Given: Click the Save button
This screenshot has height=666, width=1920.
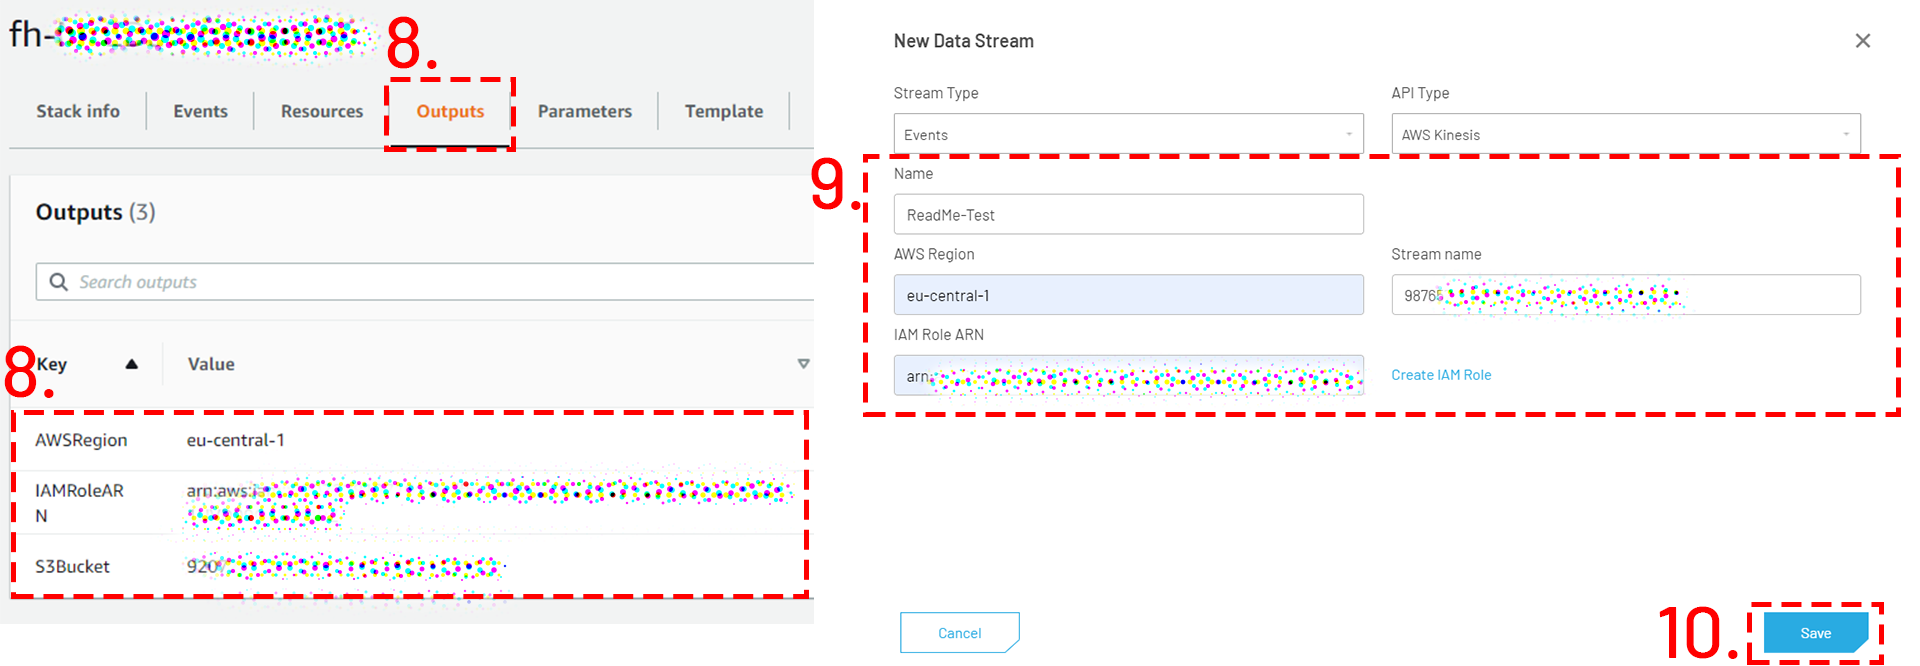Looking at the screenshot, I should (x=1815, y=633).
